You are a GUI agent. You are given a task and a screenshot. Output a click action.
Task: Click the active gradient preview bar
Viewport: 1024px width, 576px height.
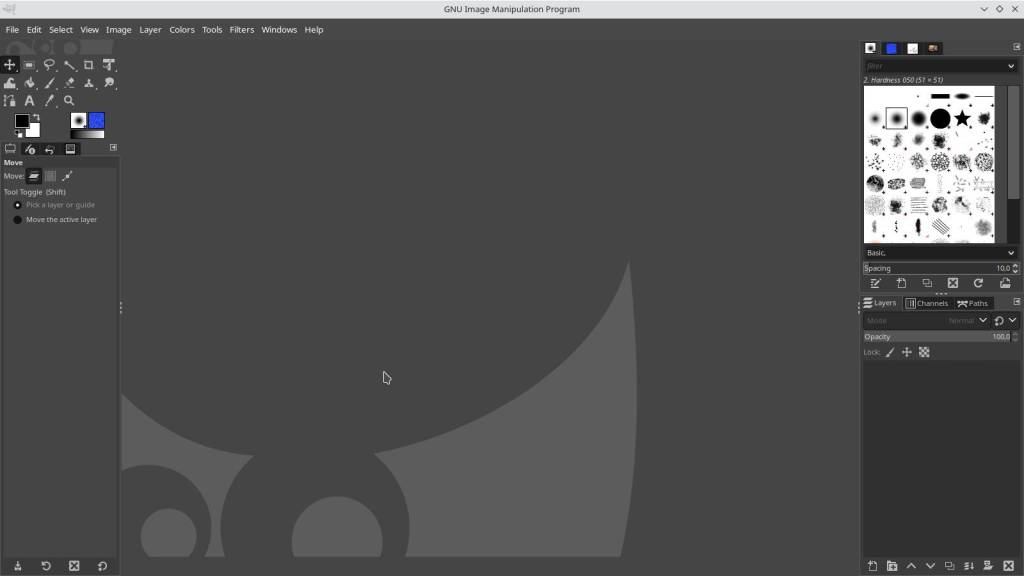(88, 134)
